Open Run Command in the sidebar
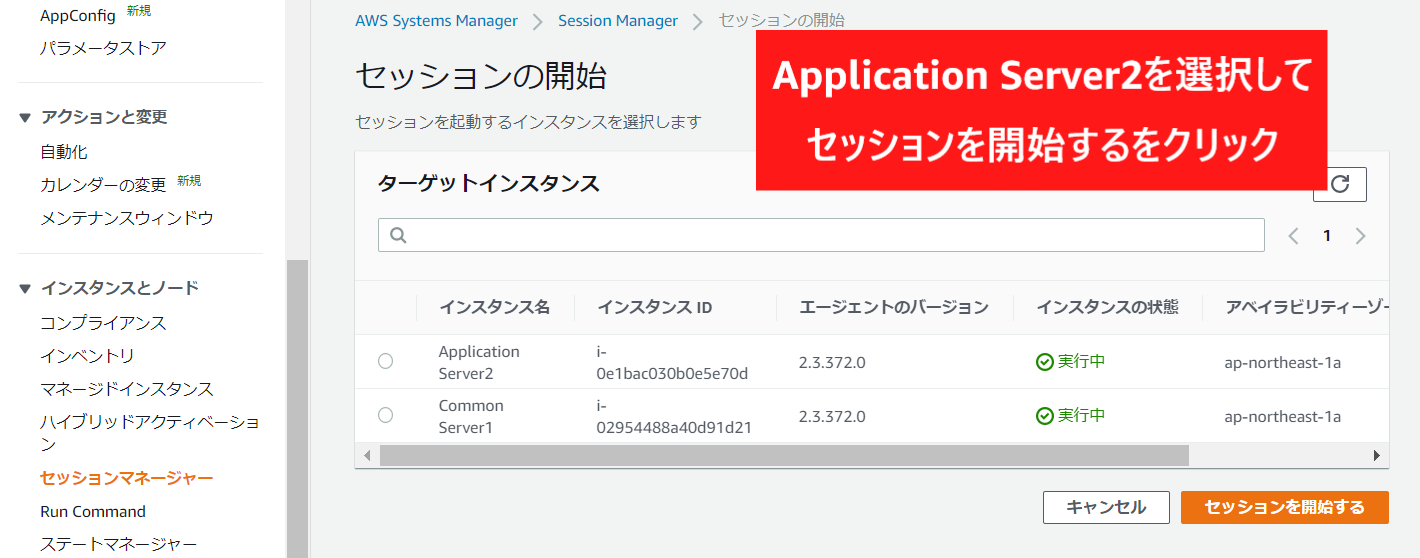This screenshot has width=1420, height=558. (x=93, y=511)
